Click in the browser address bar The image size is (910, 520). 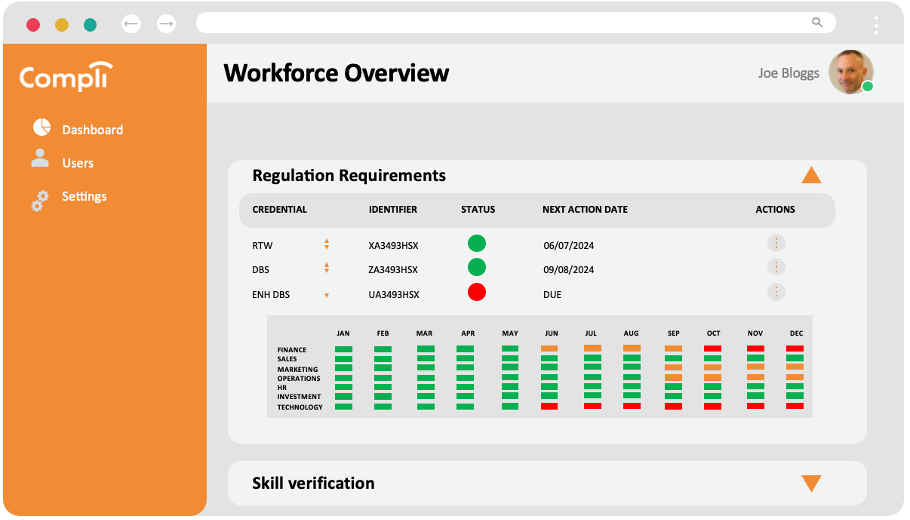point(515,23)
